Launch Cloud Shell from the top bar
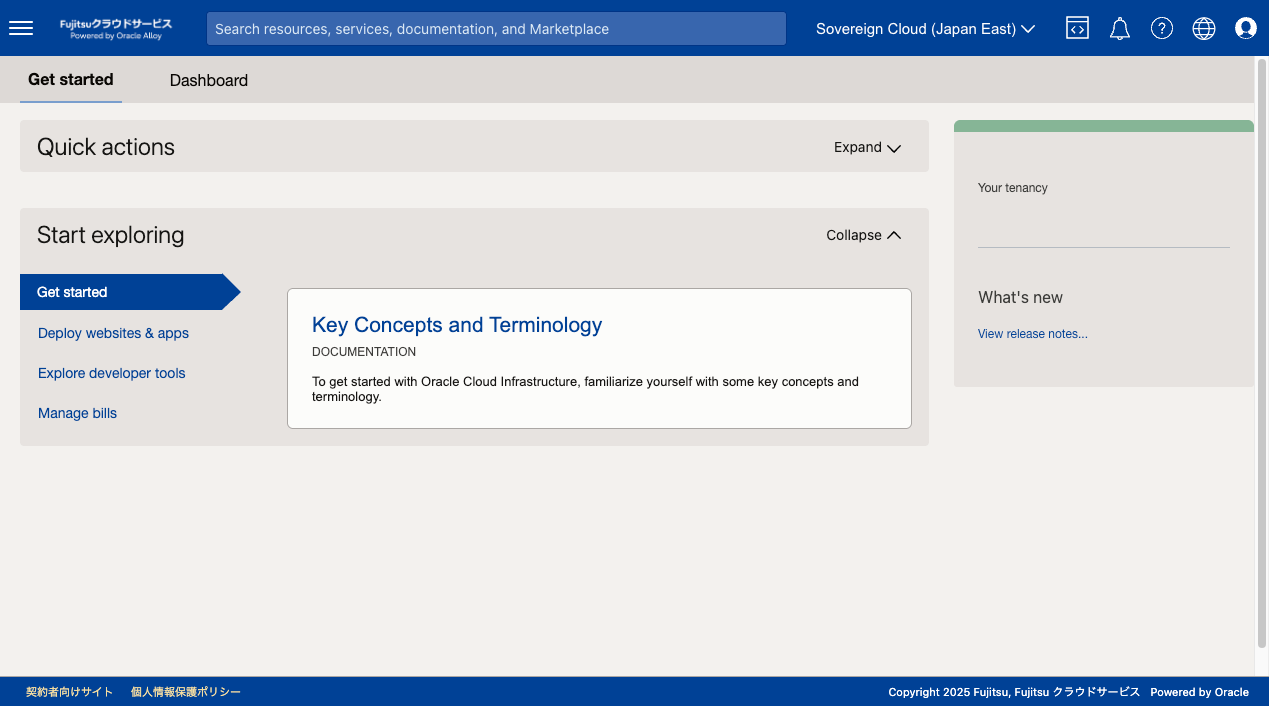 pos(1077,28)
